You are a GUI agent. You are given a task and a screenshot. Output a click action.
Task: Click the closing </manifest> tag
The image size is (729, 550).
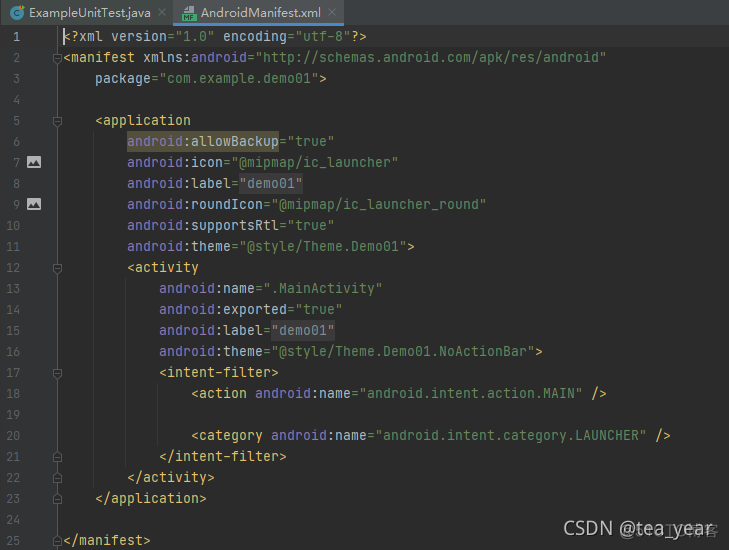point(107,540)
